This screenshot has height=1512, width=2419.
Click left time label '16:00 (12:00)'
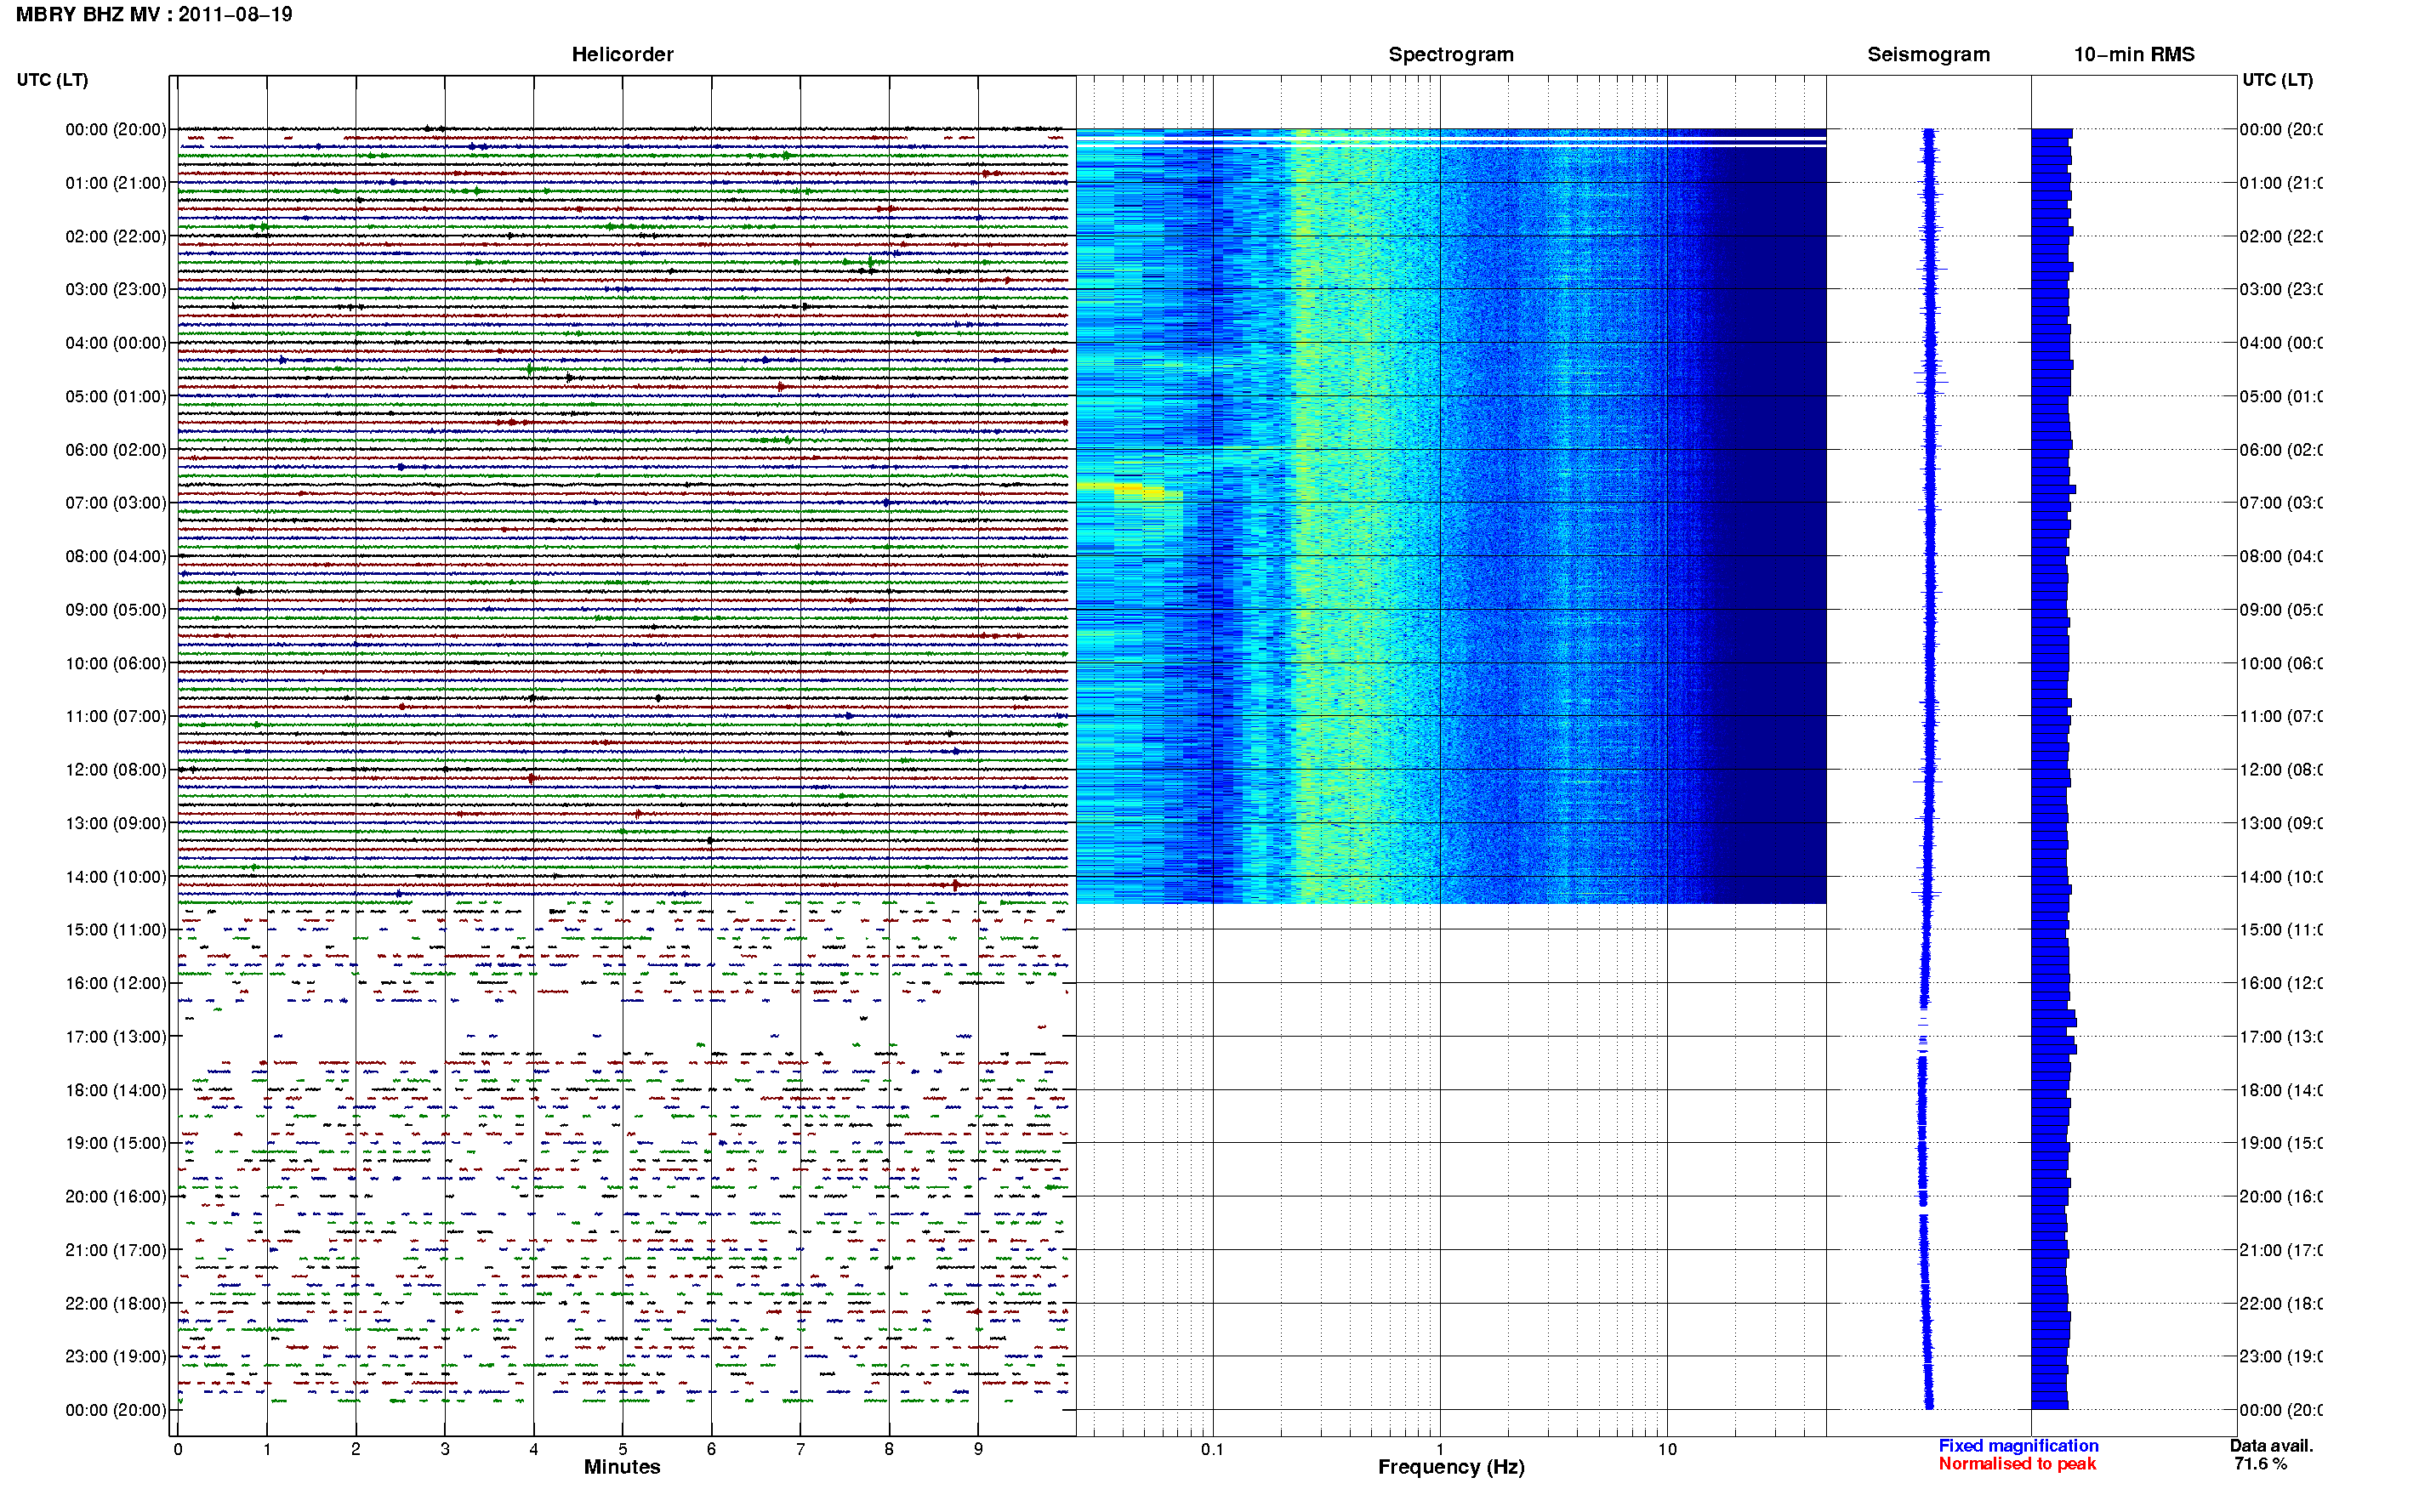coord(116,983)
